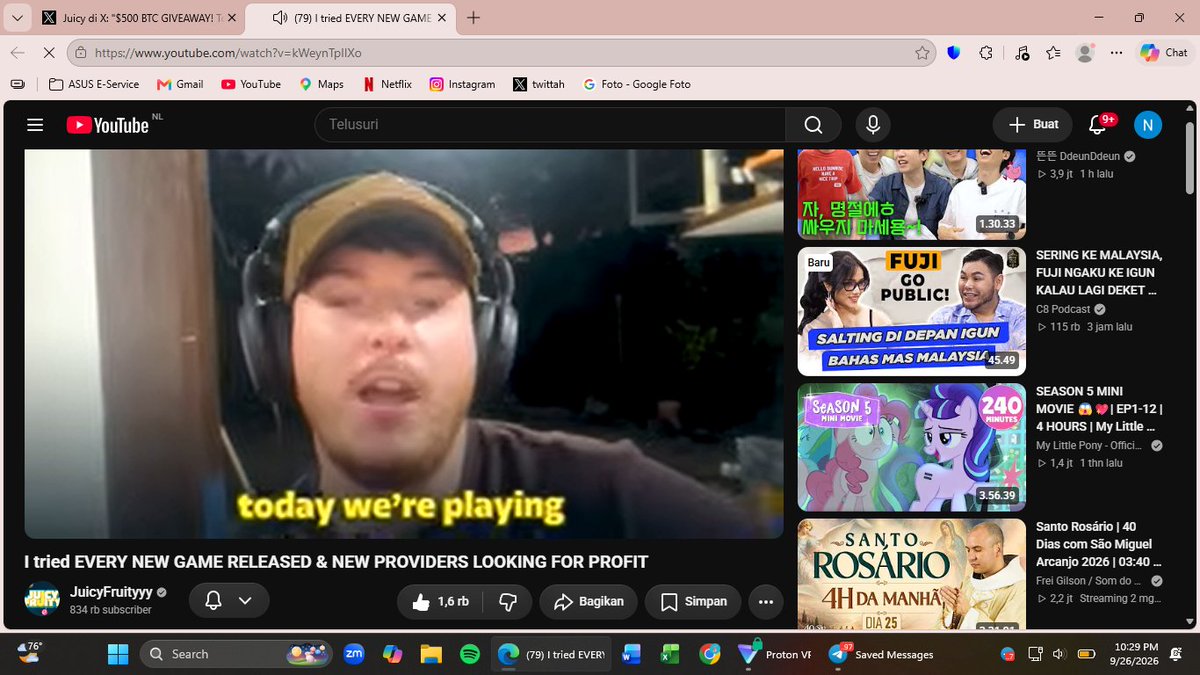Click the Buat create button
Viewport: 1200px width, 675px height.
click(x=1033, y=125)
